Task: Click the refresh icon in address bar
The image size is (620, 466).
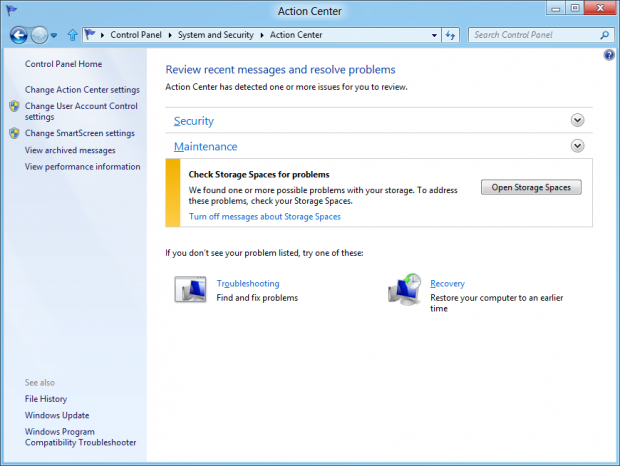Action: pos(450,35)
